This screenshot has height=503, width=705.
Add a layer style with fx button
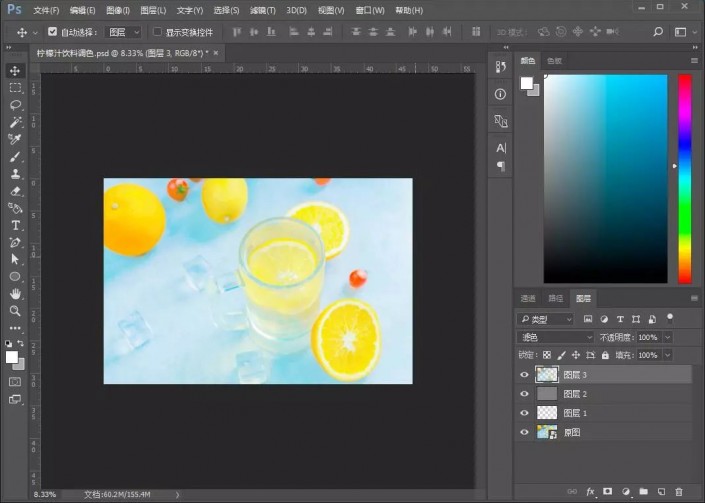(x=590, y=492)
